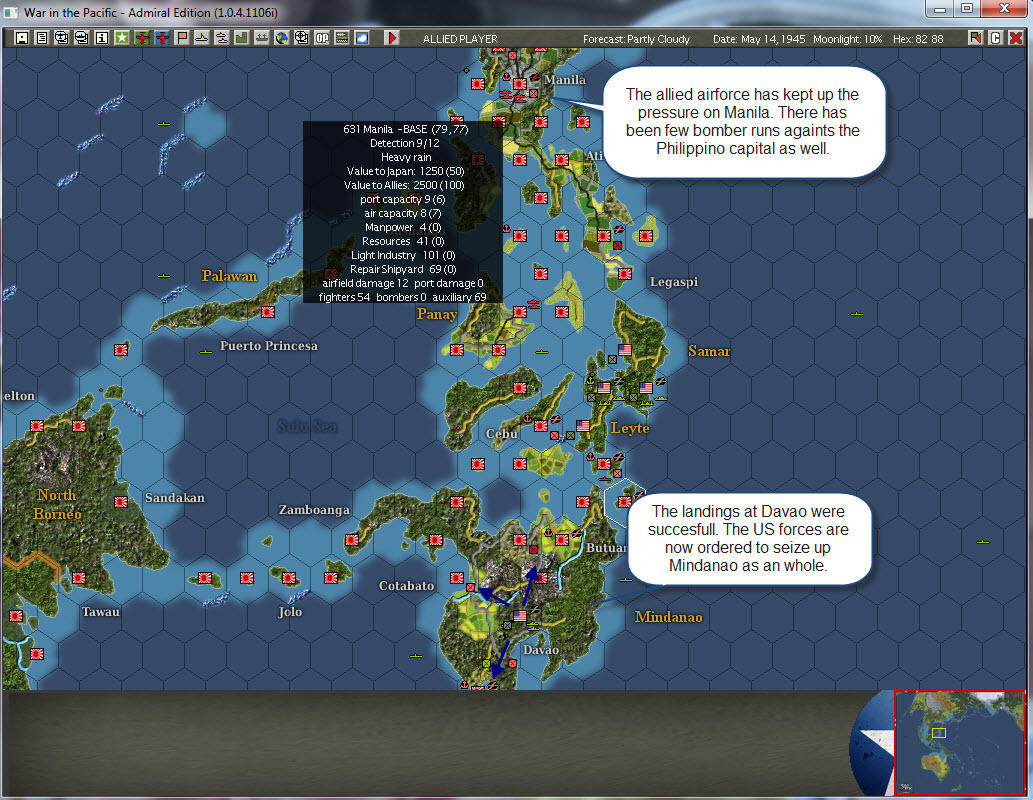Select Japanese base flag at Sandakan
1033x800 pixels.
click(121, 502)
